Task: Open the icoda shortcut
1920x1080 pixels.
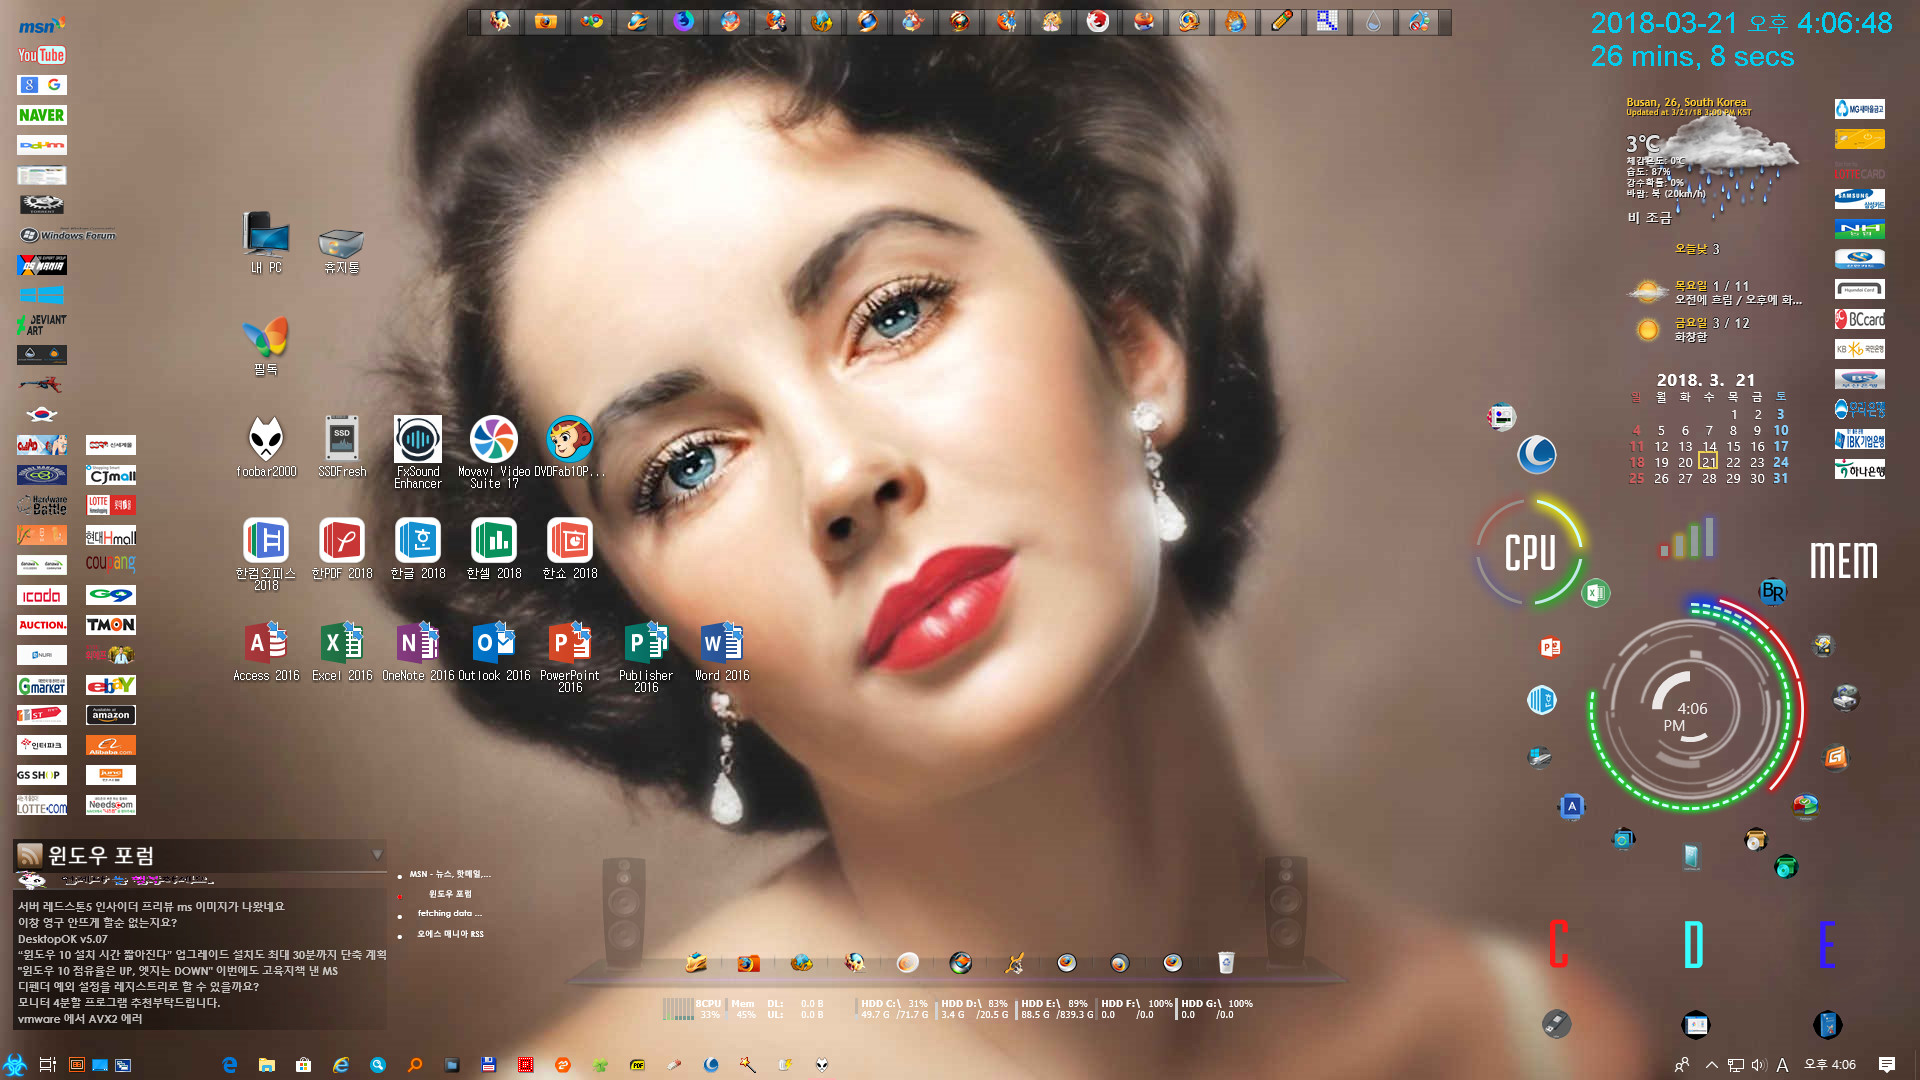Action: (x=42, y=595)
